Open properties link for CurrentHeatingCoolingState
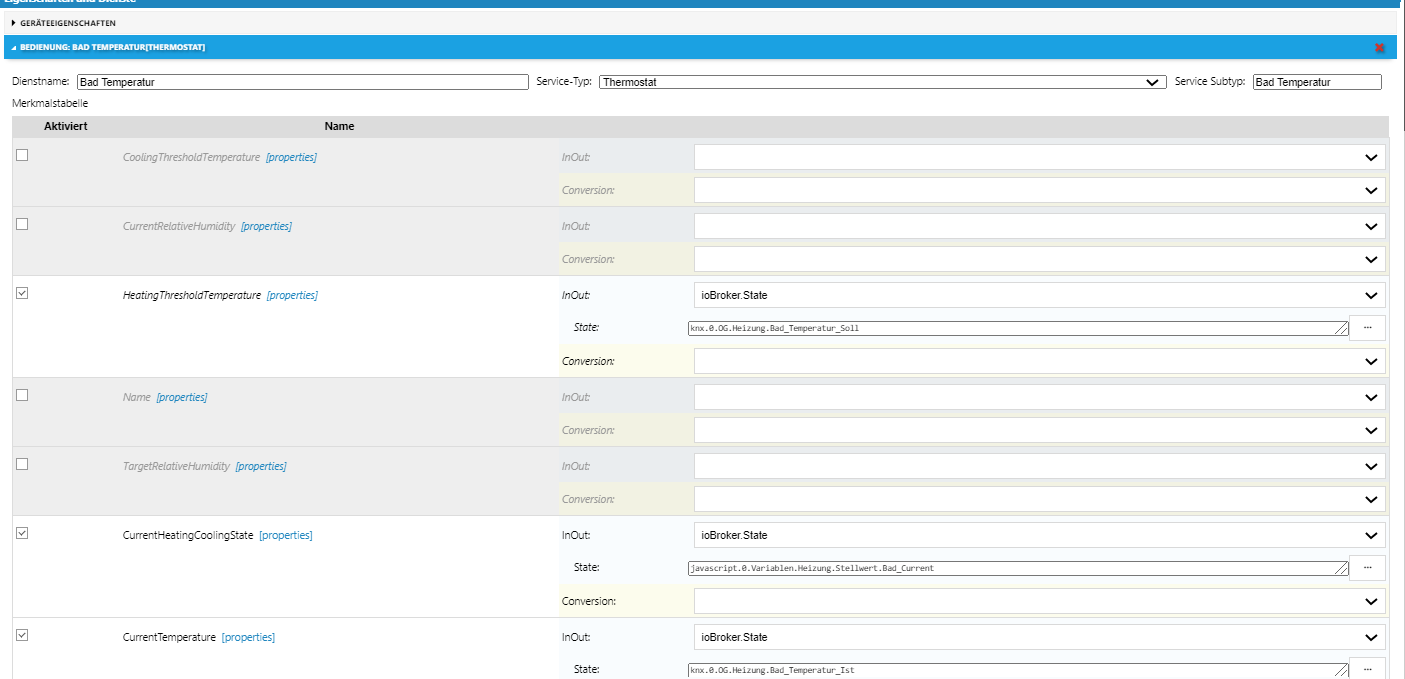Viewport: 1405px width, 679px height. click(286, 535)
